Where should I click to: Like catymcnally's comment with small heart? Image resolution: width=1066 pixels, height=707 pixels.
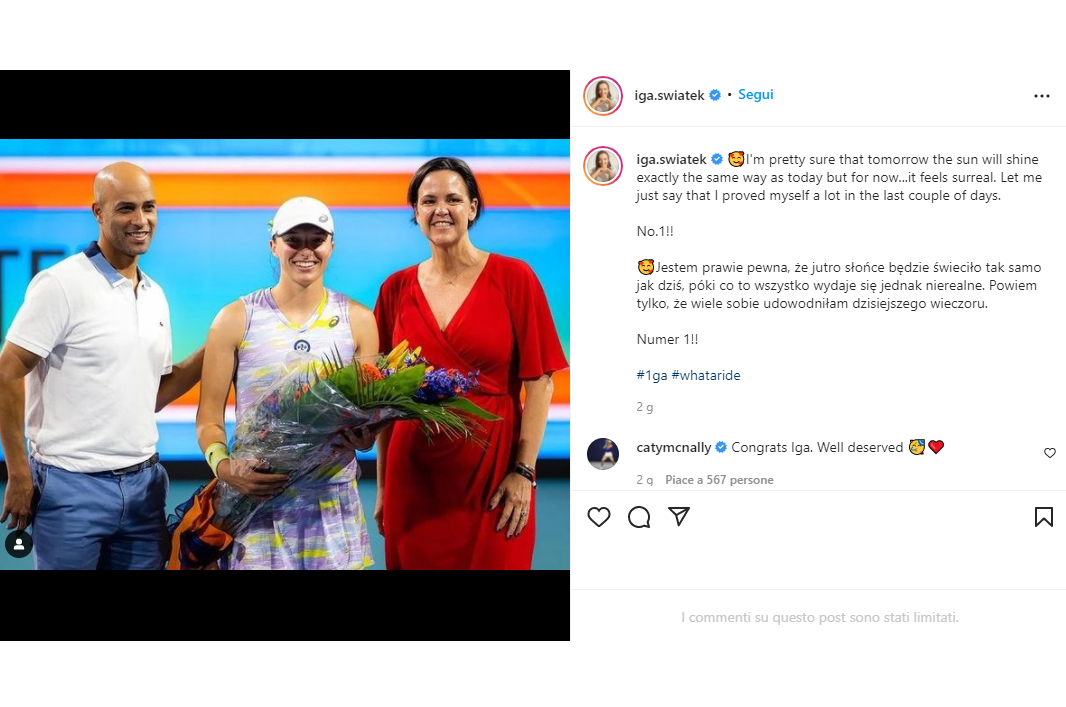(1050, 453)
